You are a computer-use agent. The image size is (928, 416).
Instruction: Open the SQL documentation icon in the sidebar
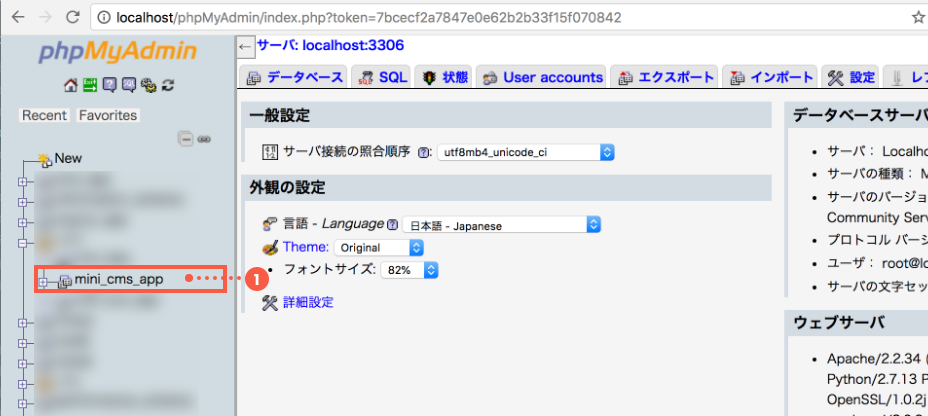(128, 85)
